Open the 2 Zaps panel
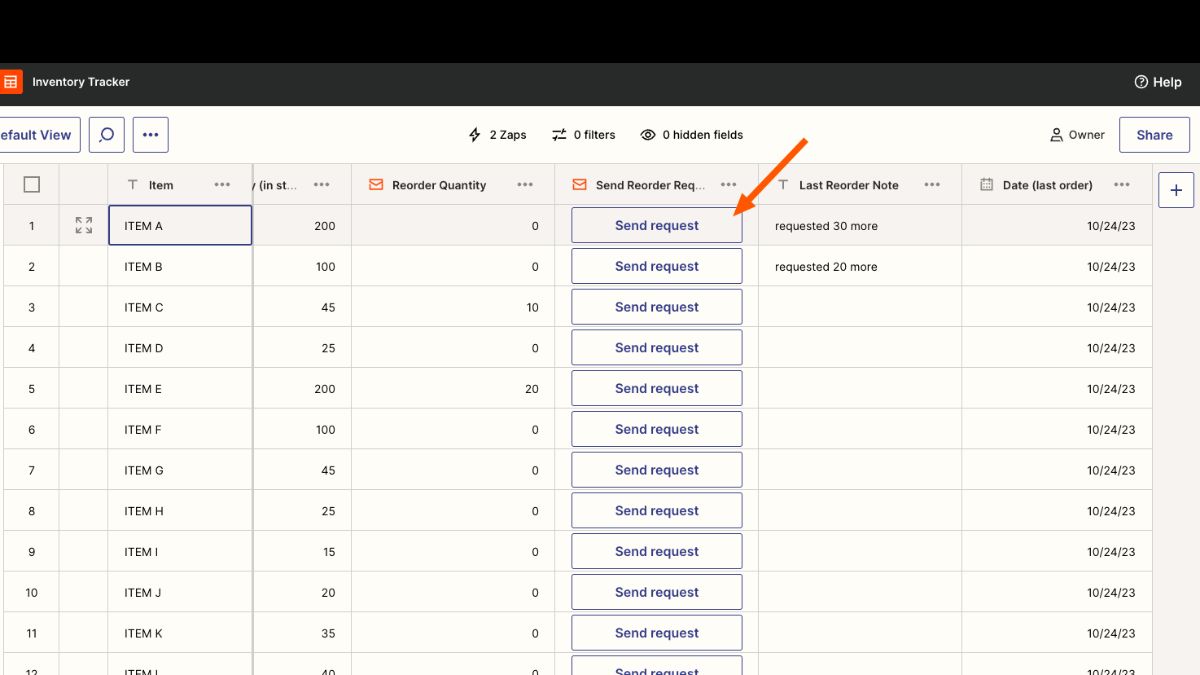 coord(497,135)
